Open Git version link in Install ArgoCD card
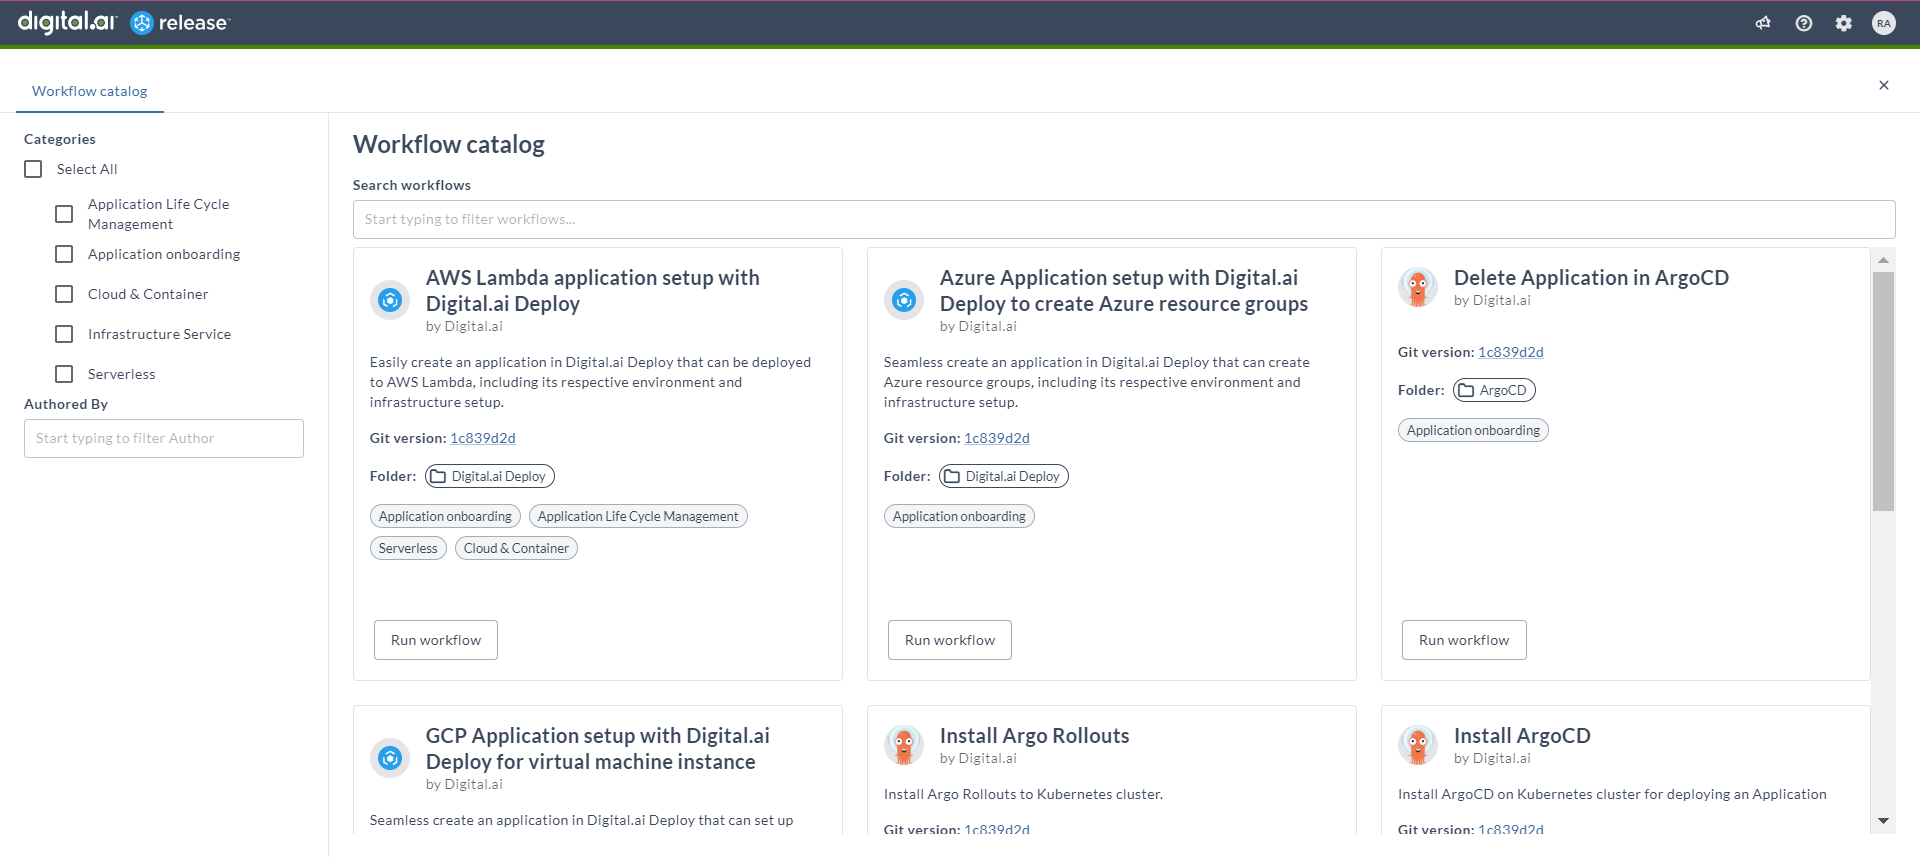The width and height of the screenshot is (1920, 857). point(1511,829)
